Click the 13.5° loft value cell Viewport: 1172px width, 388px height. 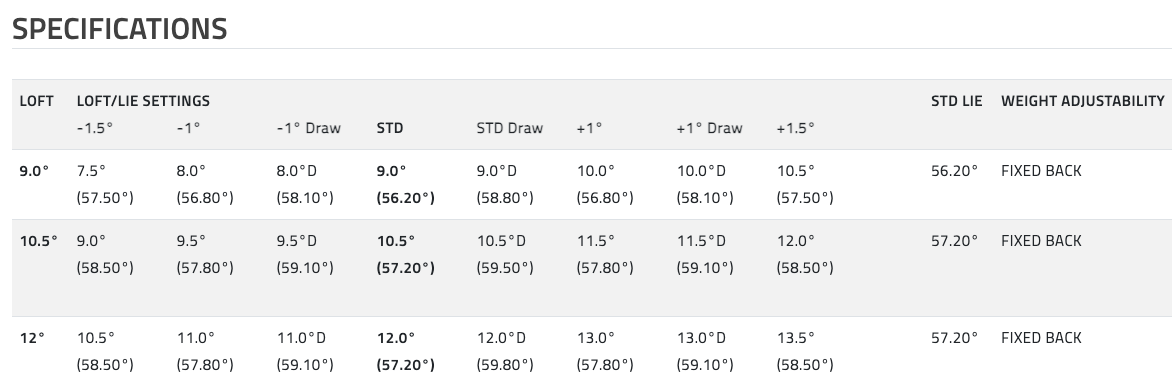(x=796, y=338)
